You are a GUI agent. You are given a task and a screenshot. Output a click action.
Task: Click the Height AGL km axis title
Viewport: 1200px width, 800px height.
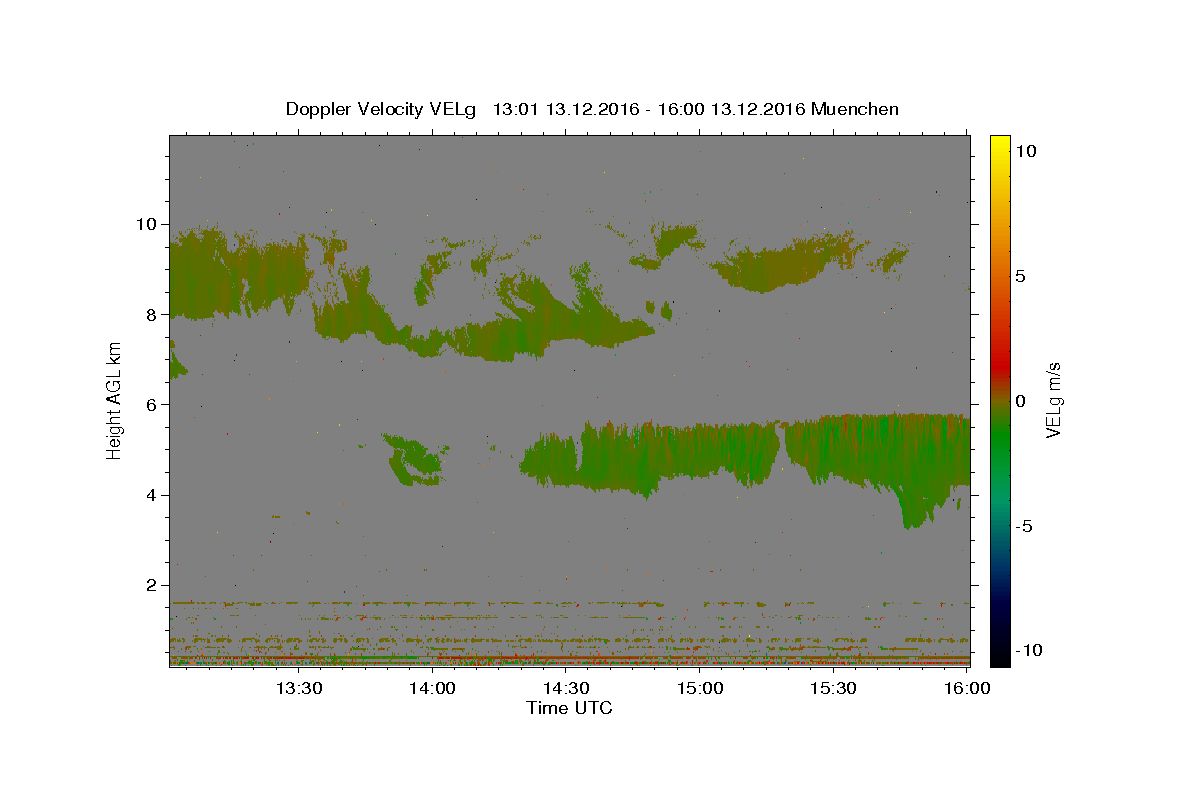pyautogui.click(x=115, y=400)
